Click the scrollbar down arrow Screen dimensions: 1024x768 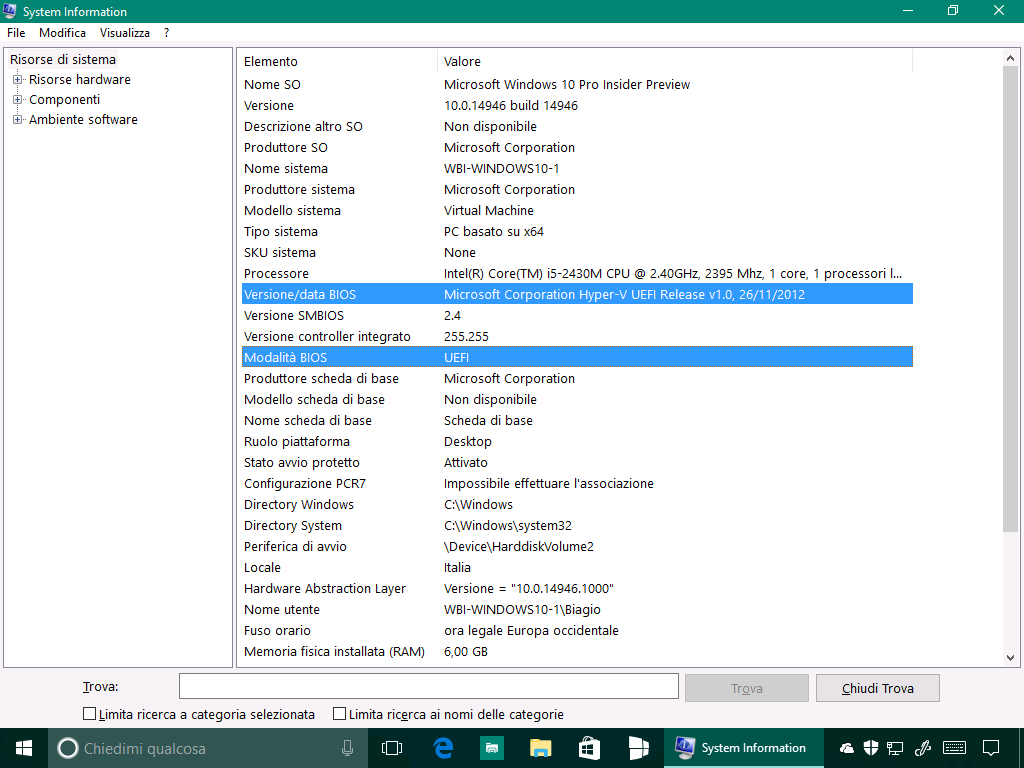pyautogui.click(x=1010, y=658)
